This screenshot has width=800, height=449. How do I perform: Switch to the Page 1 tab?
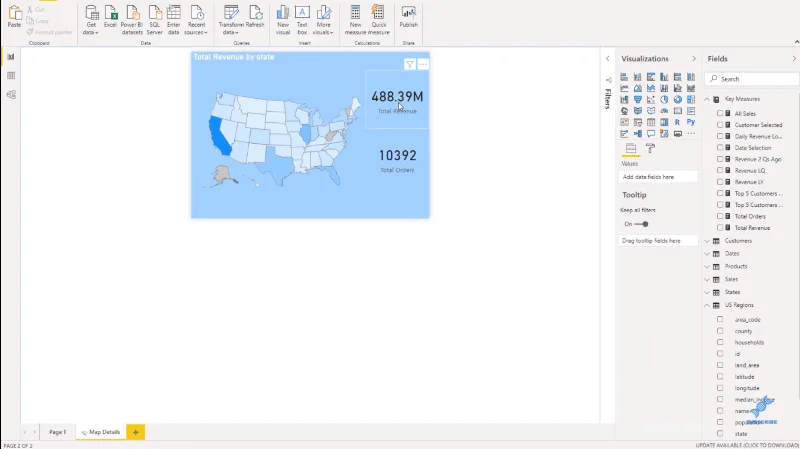coord(57,432)
